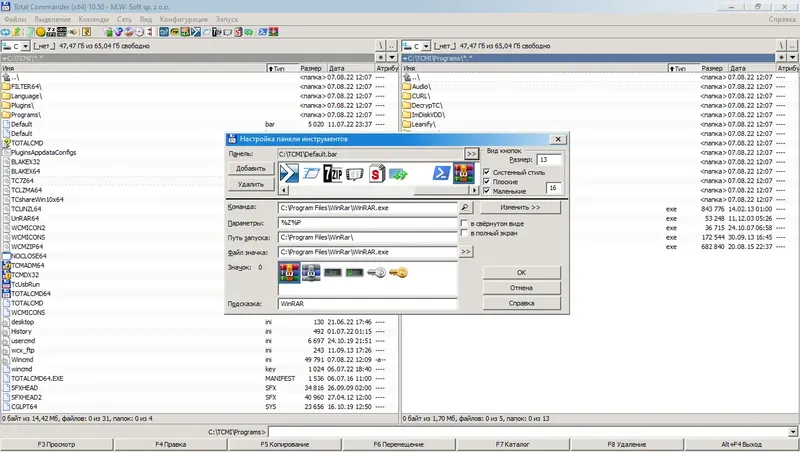This screenshot has width=800, height=452.
Task: Click the button strip horizontal scrollbar thumb
Action: click(441, 190)
